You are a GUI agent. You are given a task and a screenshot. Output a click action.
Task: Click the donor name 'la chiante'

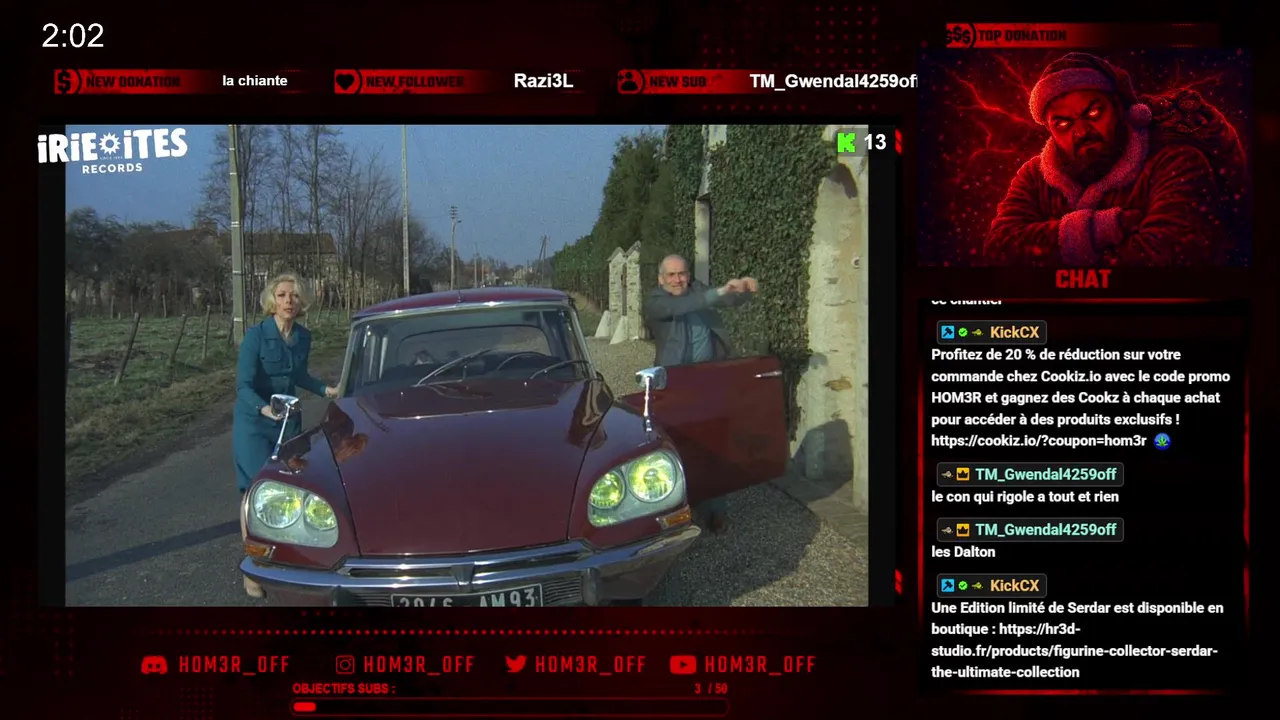pos(255,81)
